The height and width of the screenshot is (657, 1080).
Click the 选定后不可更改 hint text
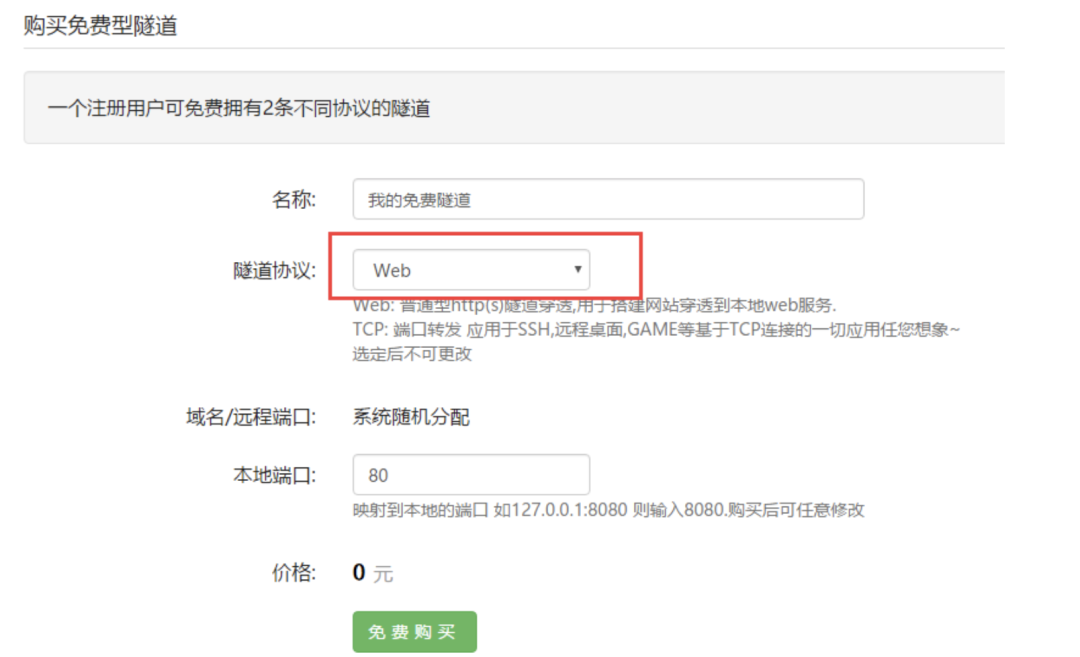point(411,354)
